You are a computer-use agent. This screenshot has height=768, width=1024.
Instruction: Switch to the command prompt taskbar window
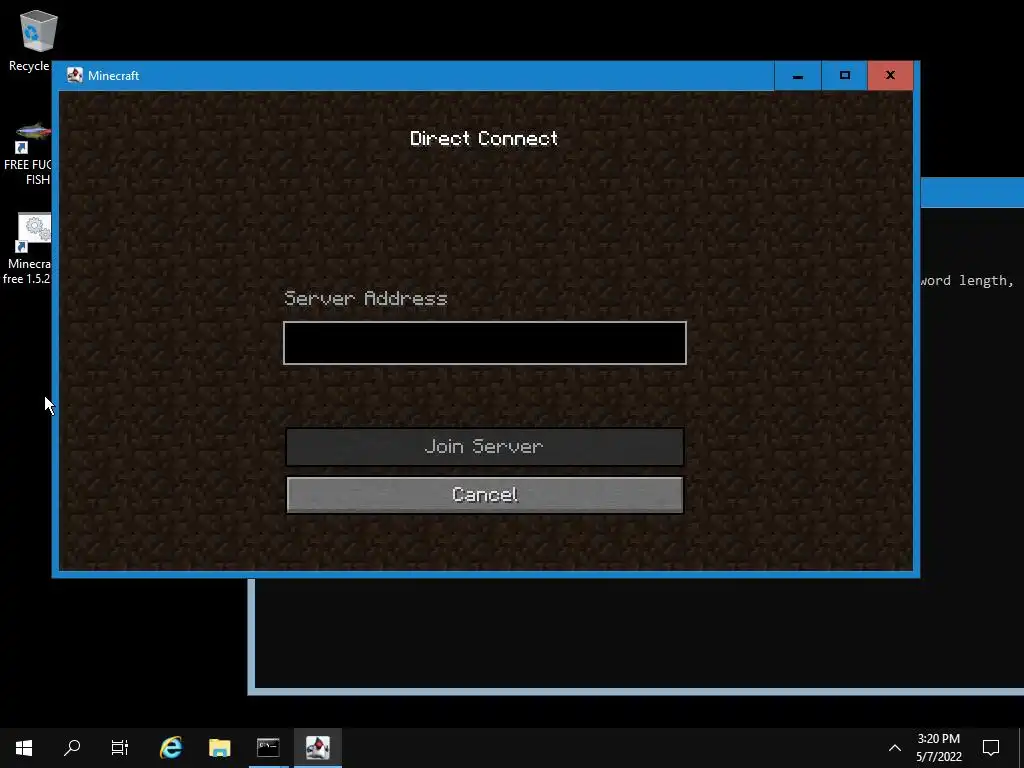tap(268, 747)
